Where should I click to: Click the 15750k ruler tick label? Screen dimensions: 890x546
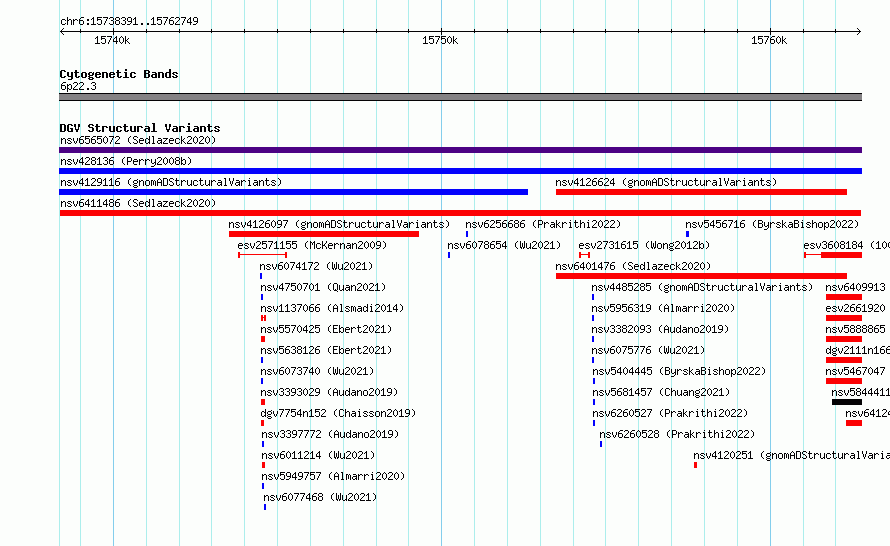pyautogui.click(x=440, y=40)
